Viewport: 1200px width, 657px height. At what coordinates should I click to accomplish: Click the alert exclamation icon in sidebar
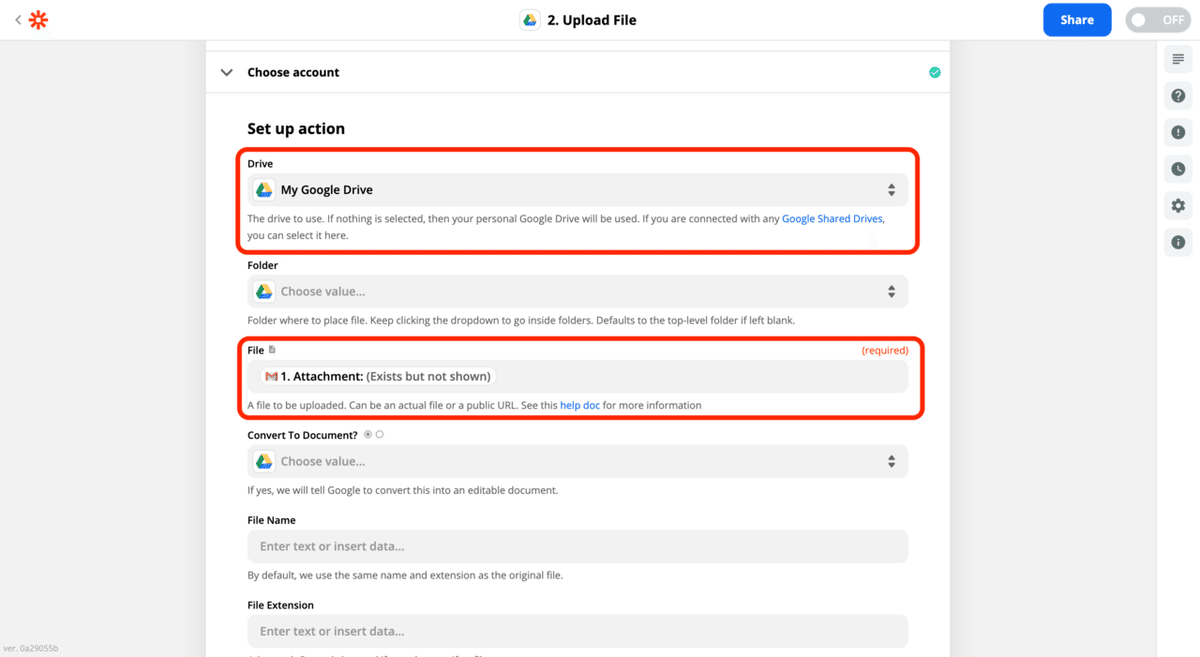1178,132
